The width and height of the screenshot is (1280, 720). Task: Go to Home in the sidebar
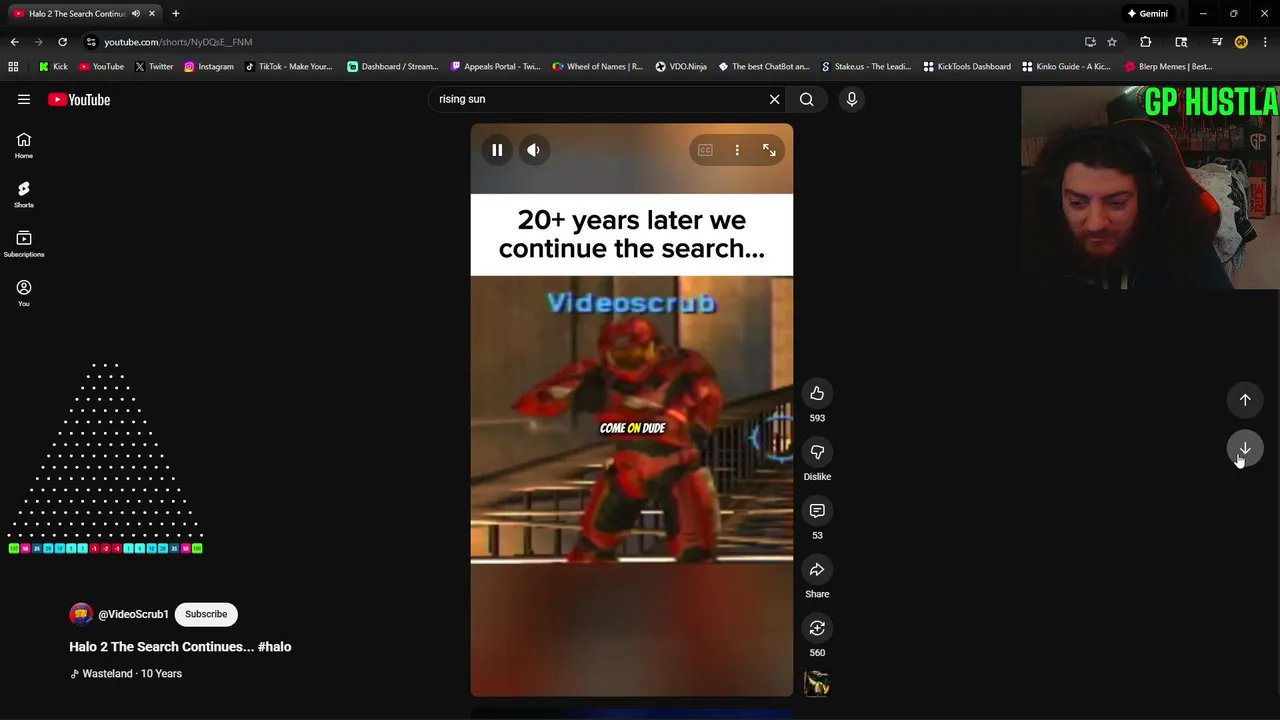point(24,146)
